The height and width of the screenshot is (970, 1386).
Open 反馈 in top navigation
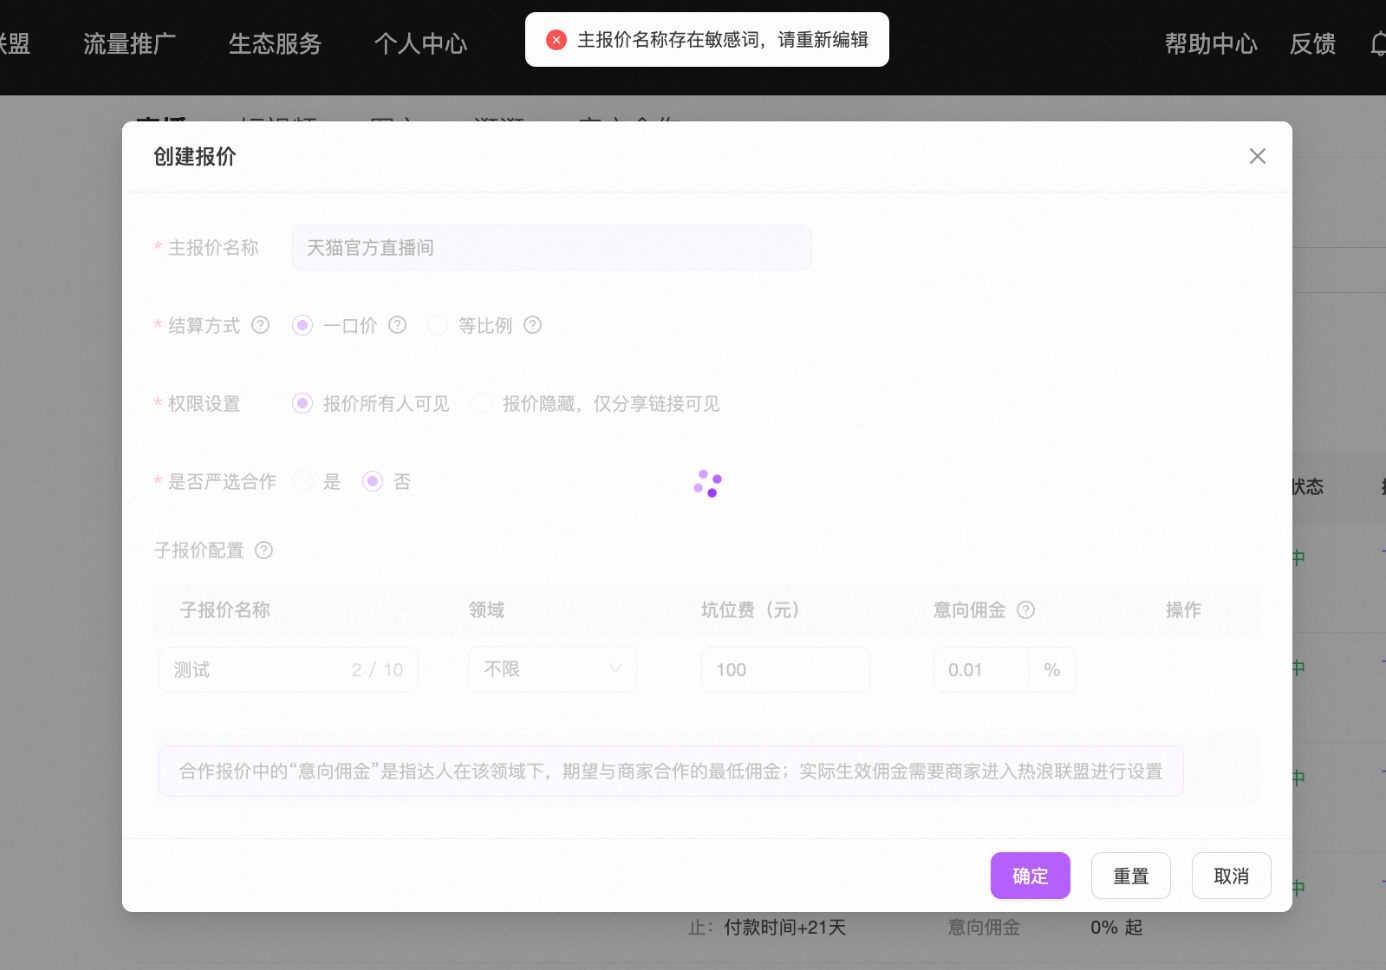click(x=1313, y=44)
